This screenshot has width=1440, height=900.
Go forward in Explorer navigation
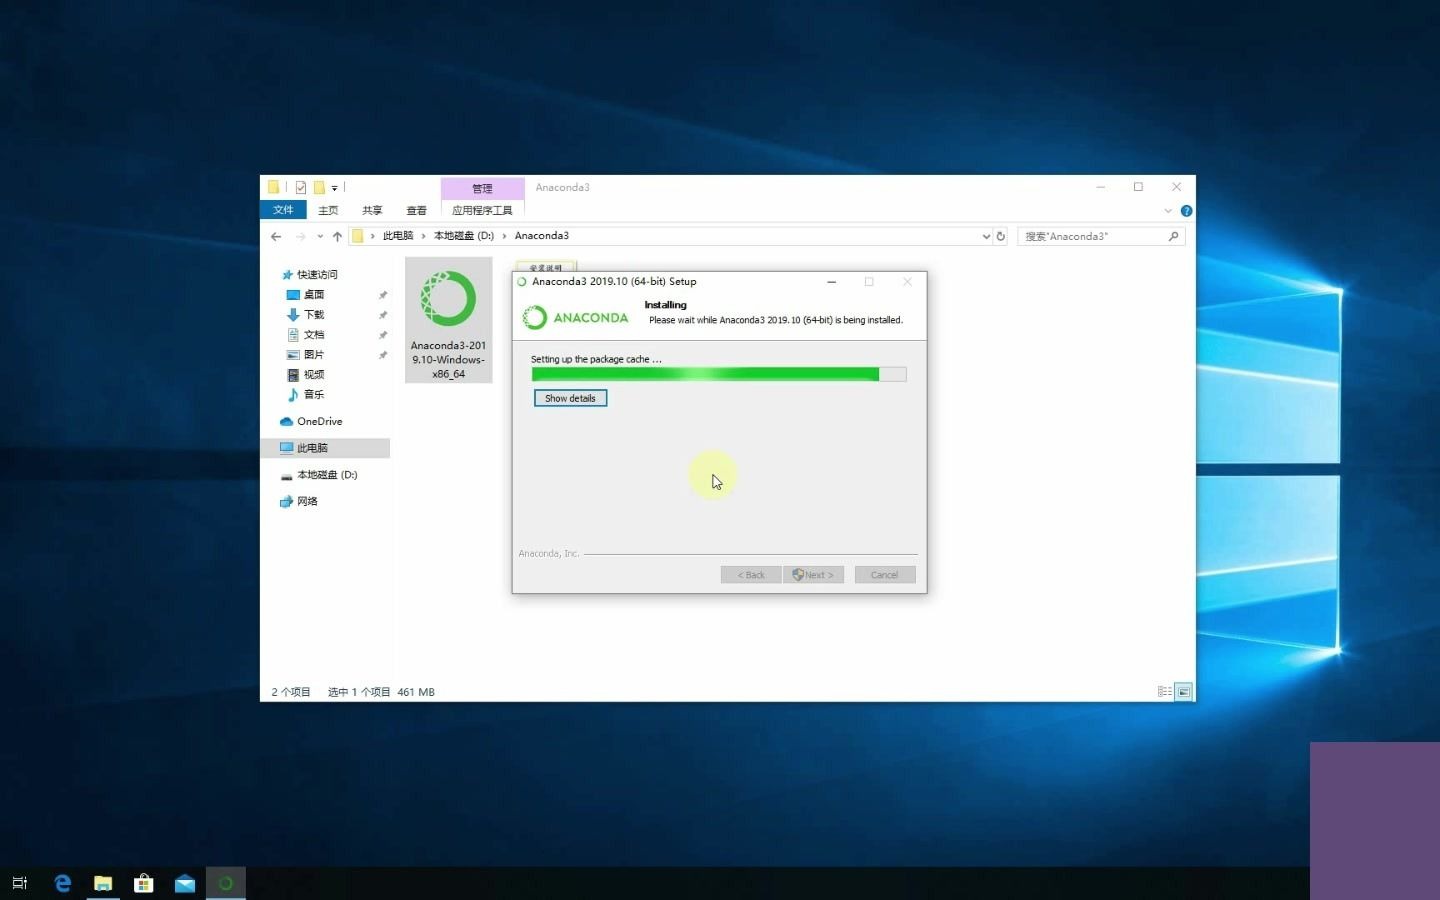(300, 236)
